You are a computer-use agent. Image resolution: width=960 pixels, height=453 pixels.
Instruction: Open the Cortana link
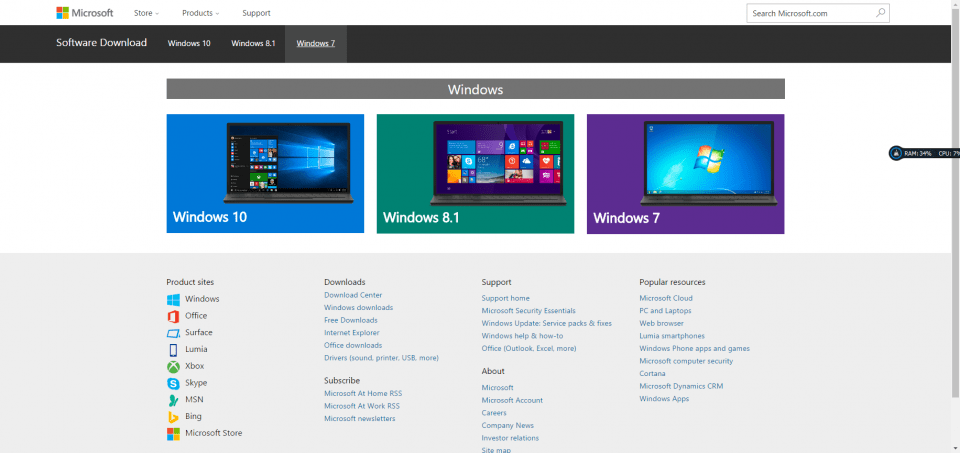tap(652, 373)
